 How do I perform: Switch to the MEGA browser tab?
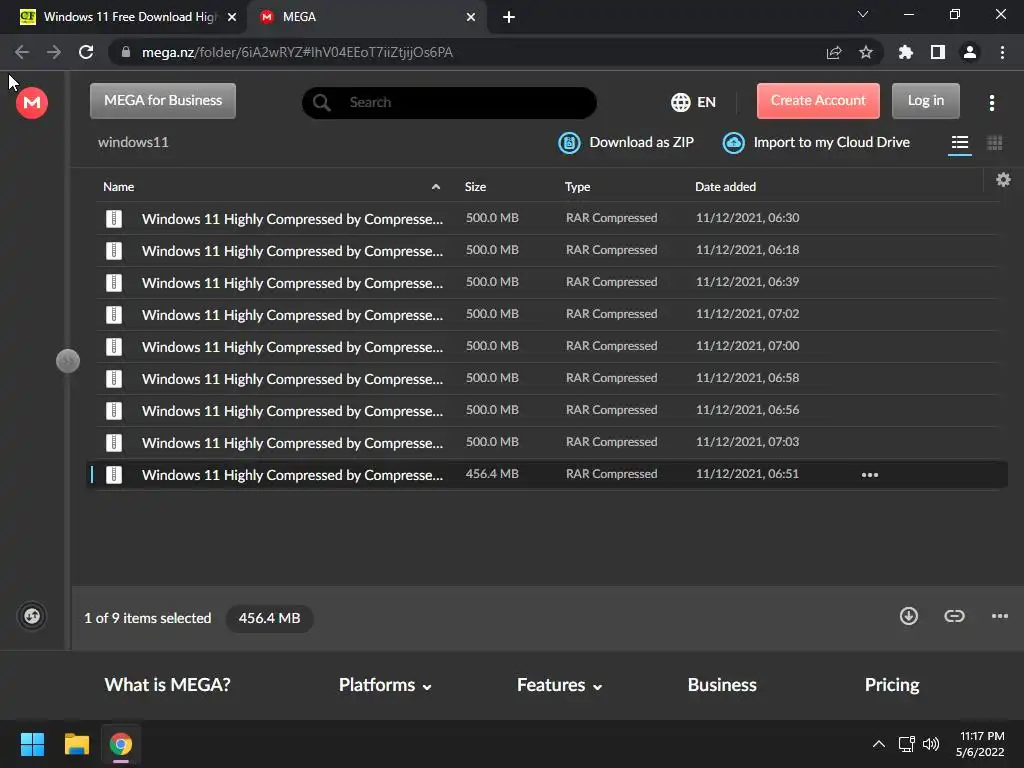[x=366, y=17]
